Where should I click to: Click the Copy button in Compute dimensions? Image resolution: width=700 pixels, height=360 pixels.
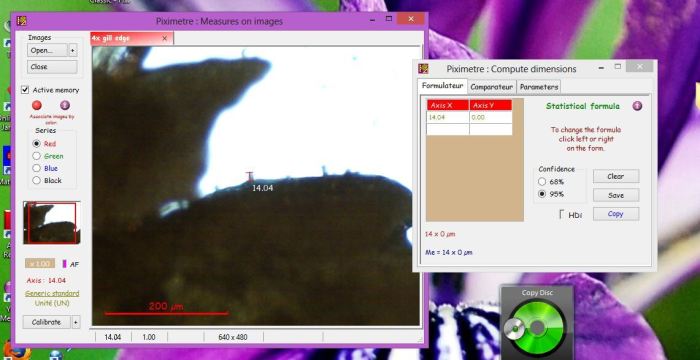[616, 214]
